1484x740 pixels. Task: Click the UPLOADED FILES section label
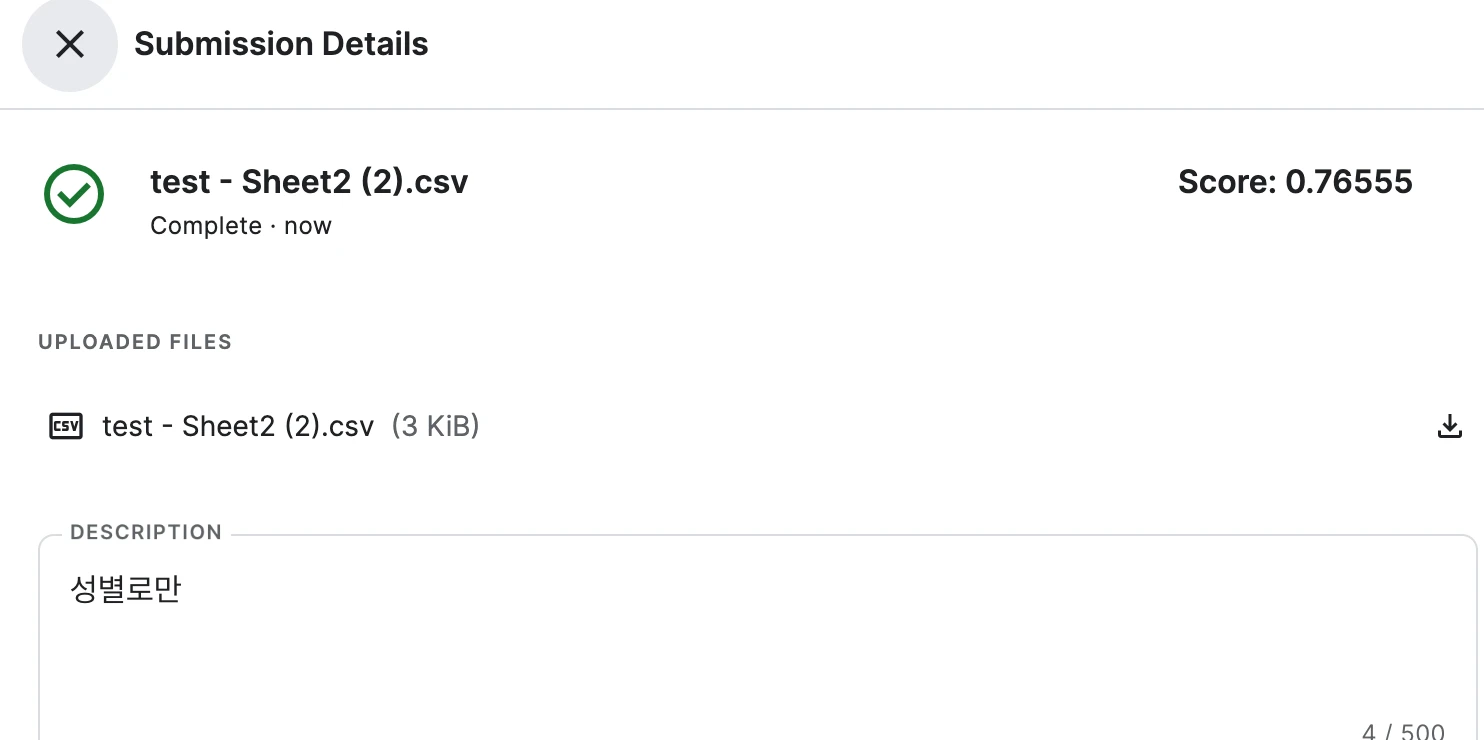(135, 342)
